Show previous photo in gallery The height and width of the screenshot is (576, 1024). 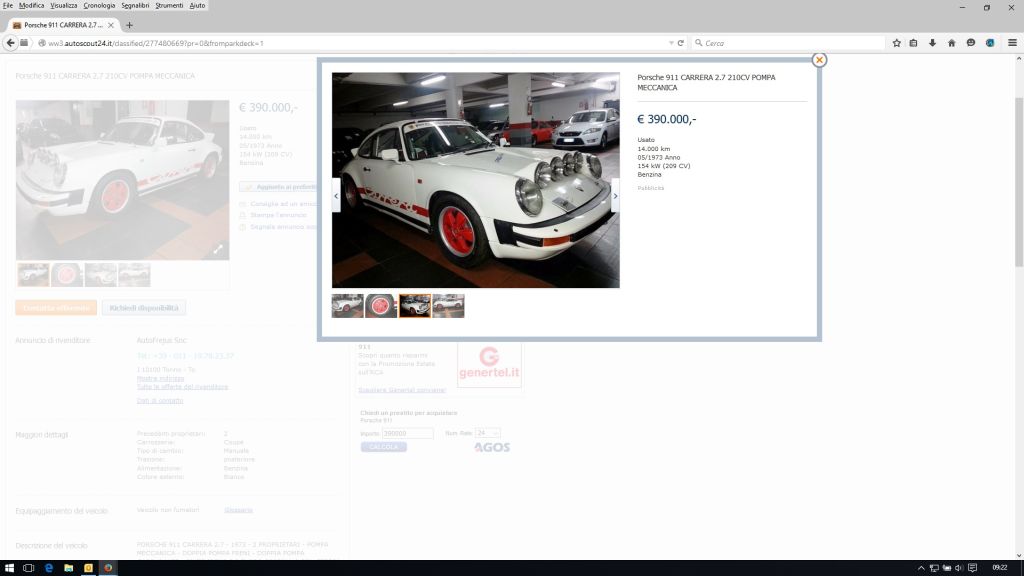click(x=336, y=196)
